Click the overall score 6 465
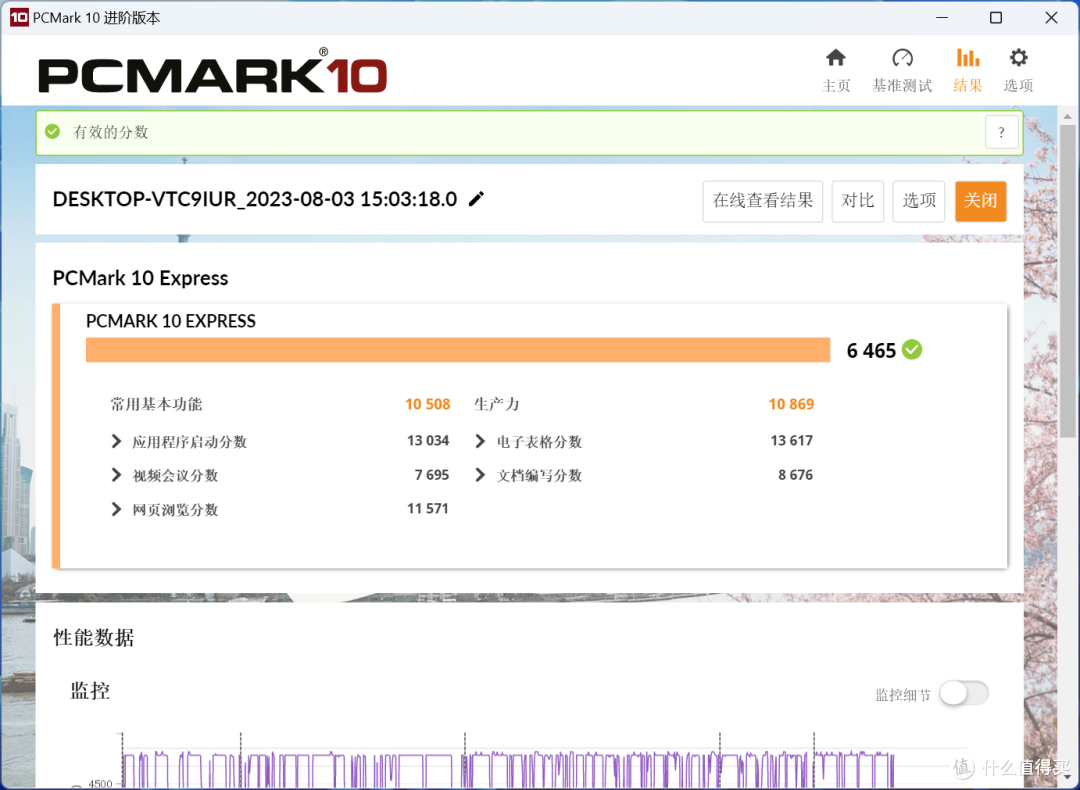The image size is (1080, 790). tap(871, 351)
